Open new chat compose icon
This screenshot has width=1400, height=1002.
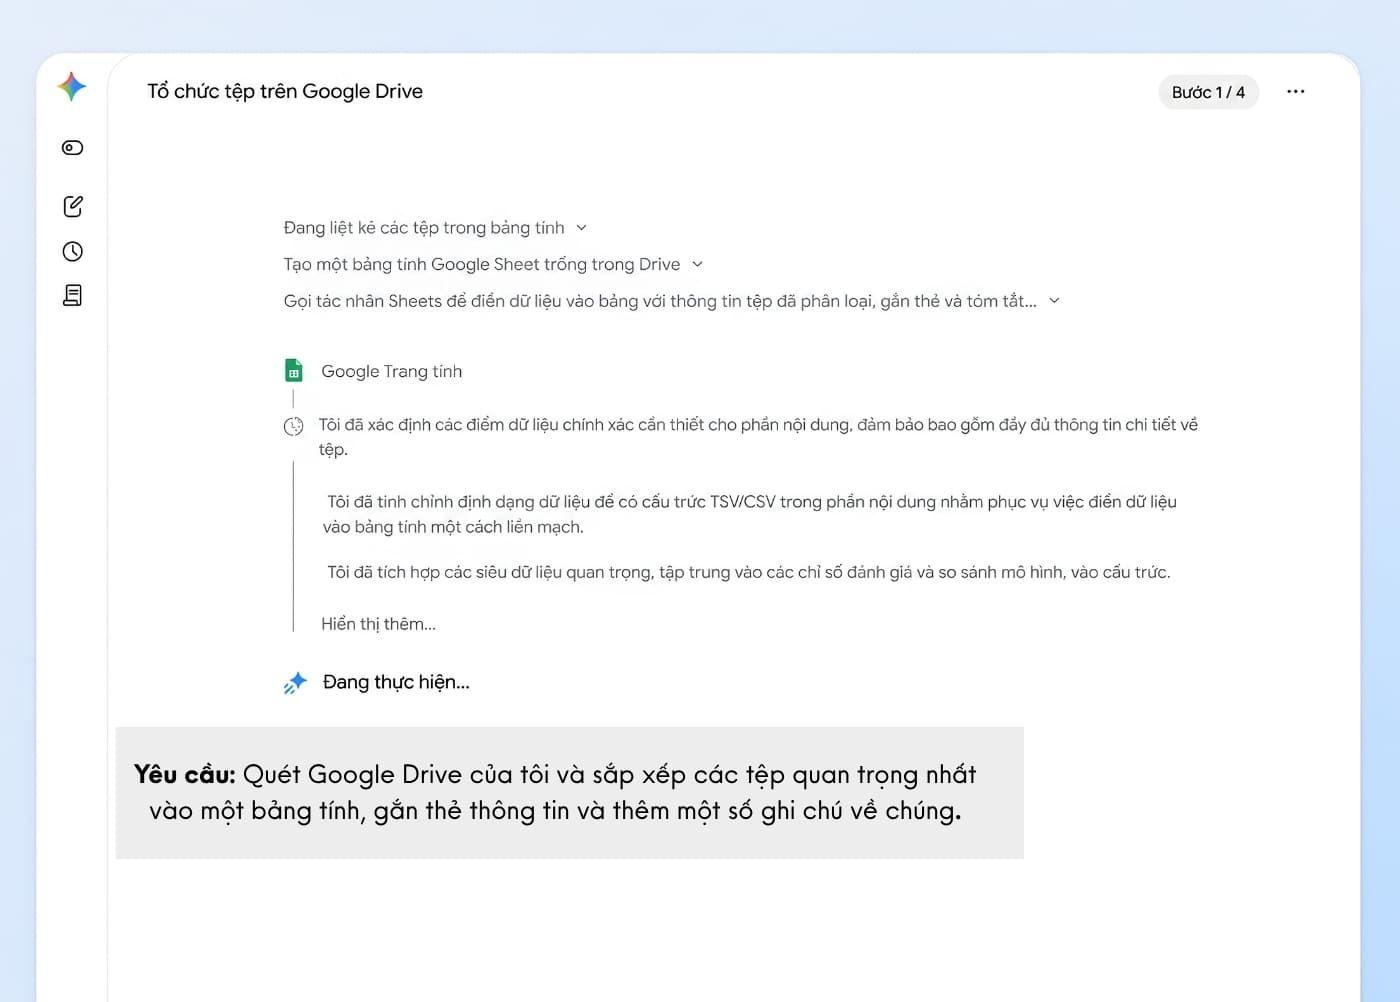tap(73, 206)
